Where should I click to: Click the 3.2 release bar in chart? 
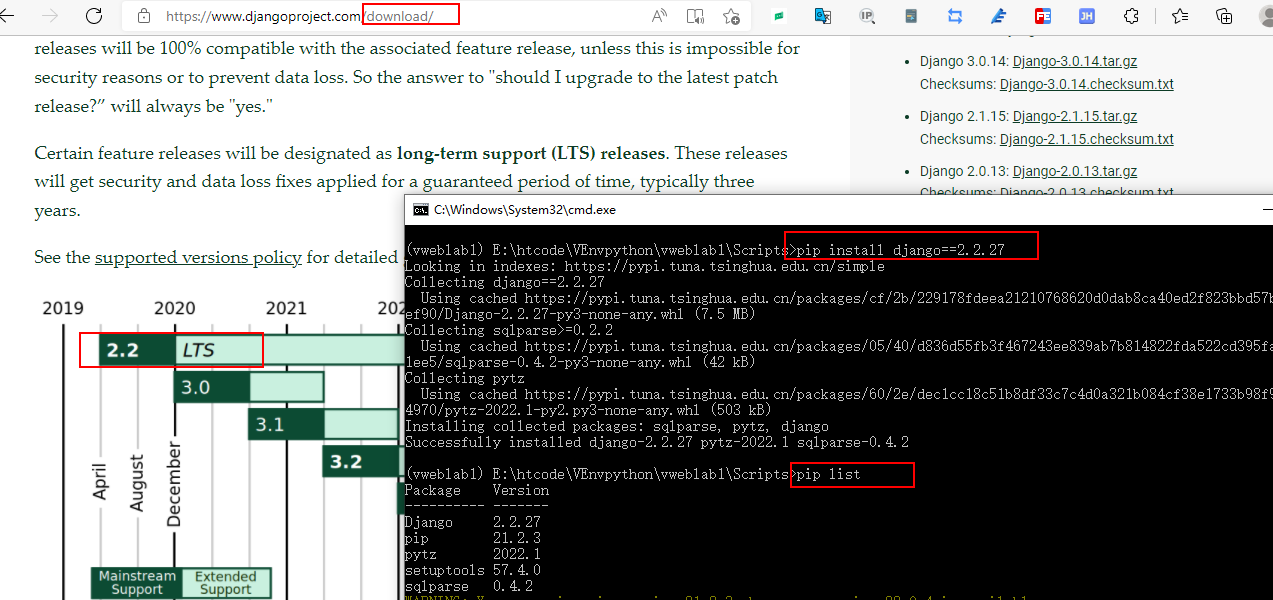click(x=362, y=461)
